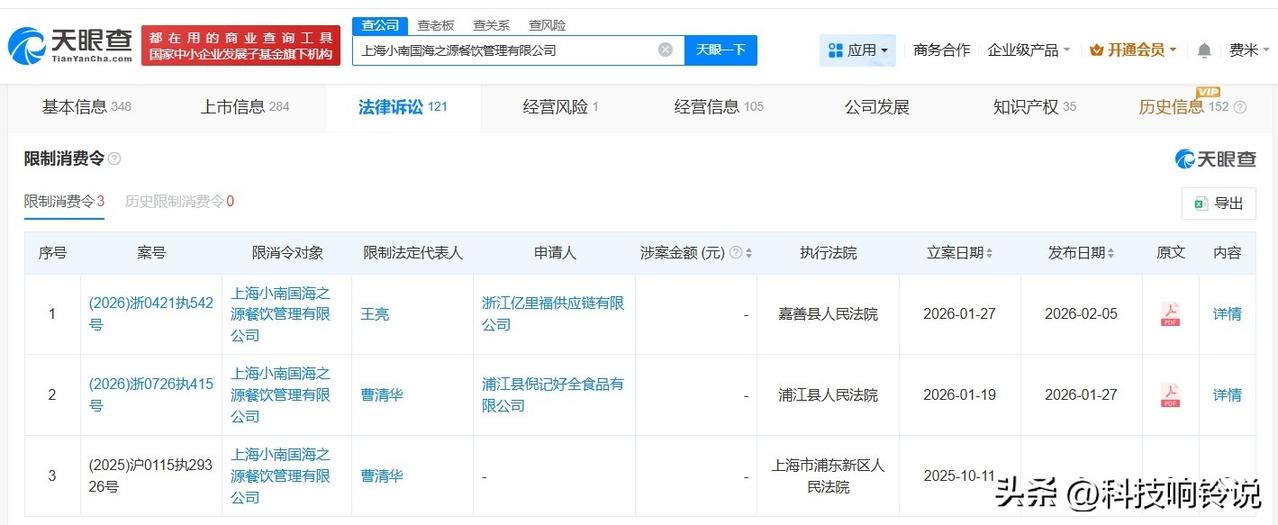Click court cell 上海市浦东新区人民法院
The image size is (1278, 525).
pos(828,476)
